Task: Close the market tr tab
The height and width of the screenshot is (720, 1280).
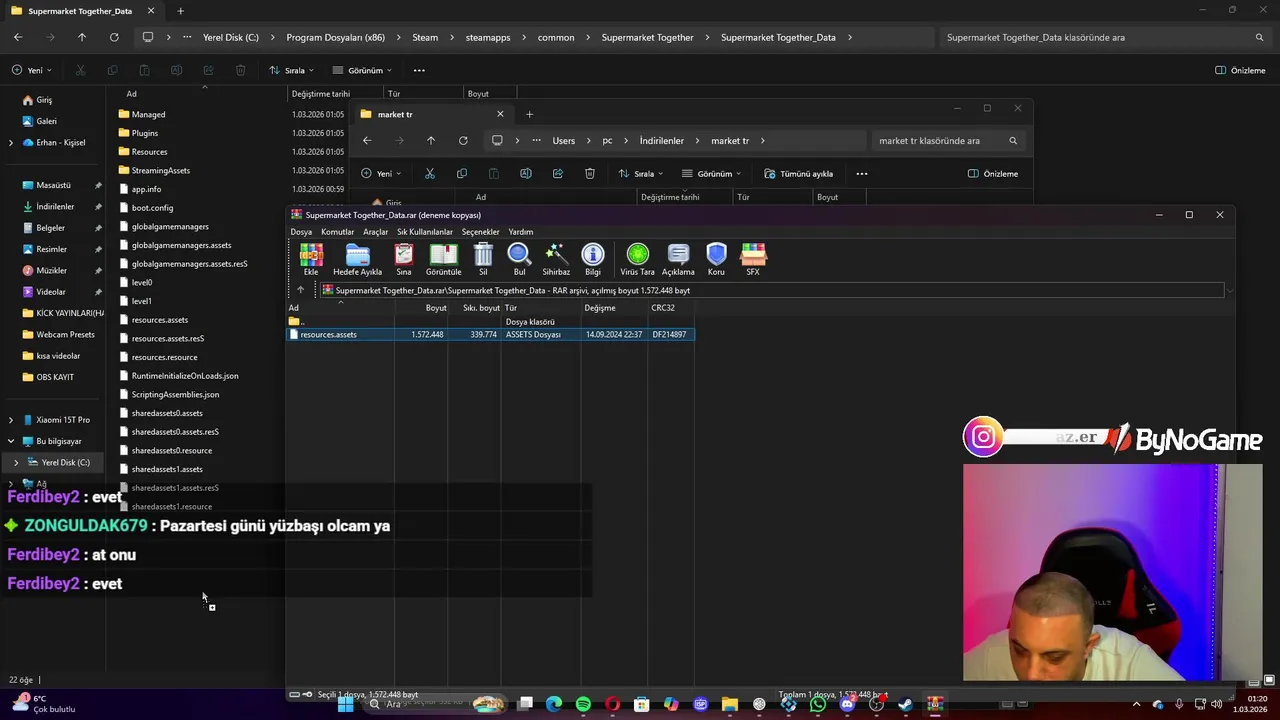Action: pos(500,114)
